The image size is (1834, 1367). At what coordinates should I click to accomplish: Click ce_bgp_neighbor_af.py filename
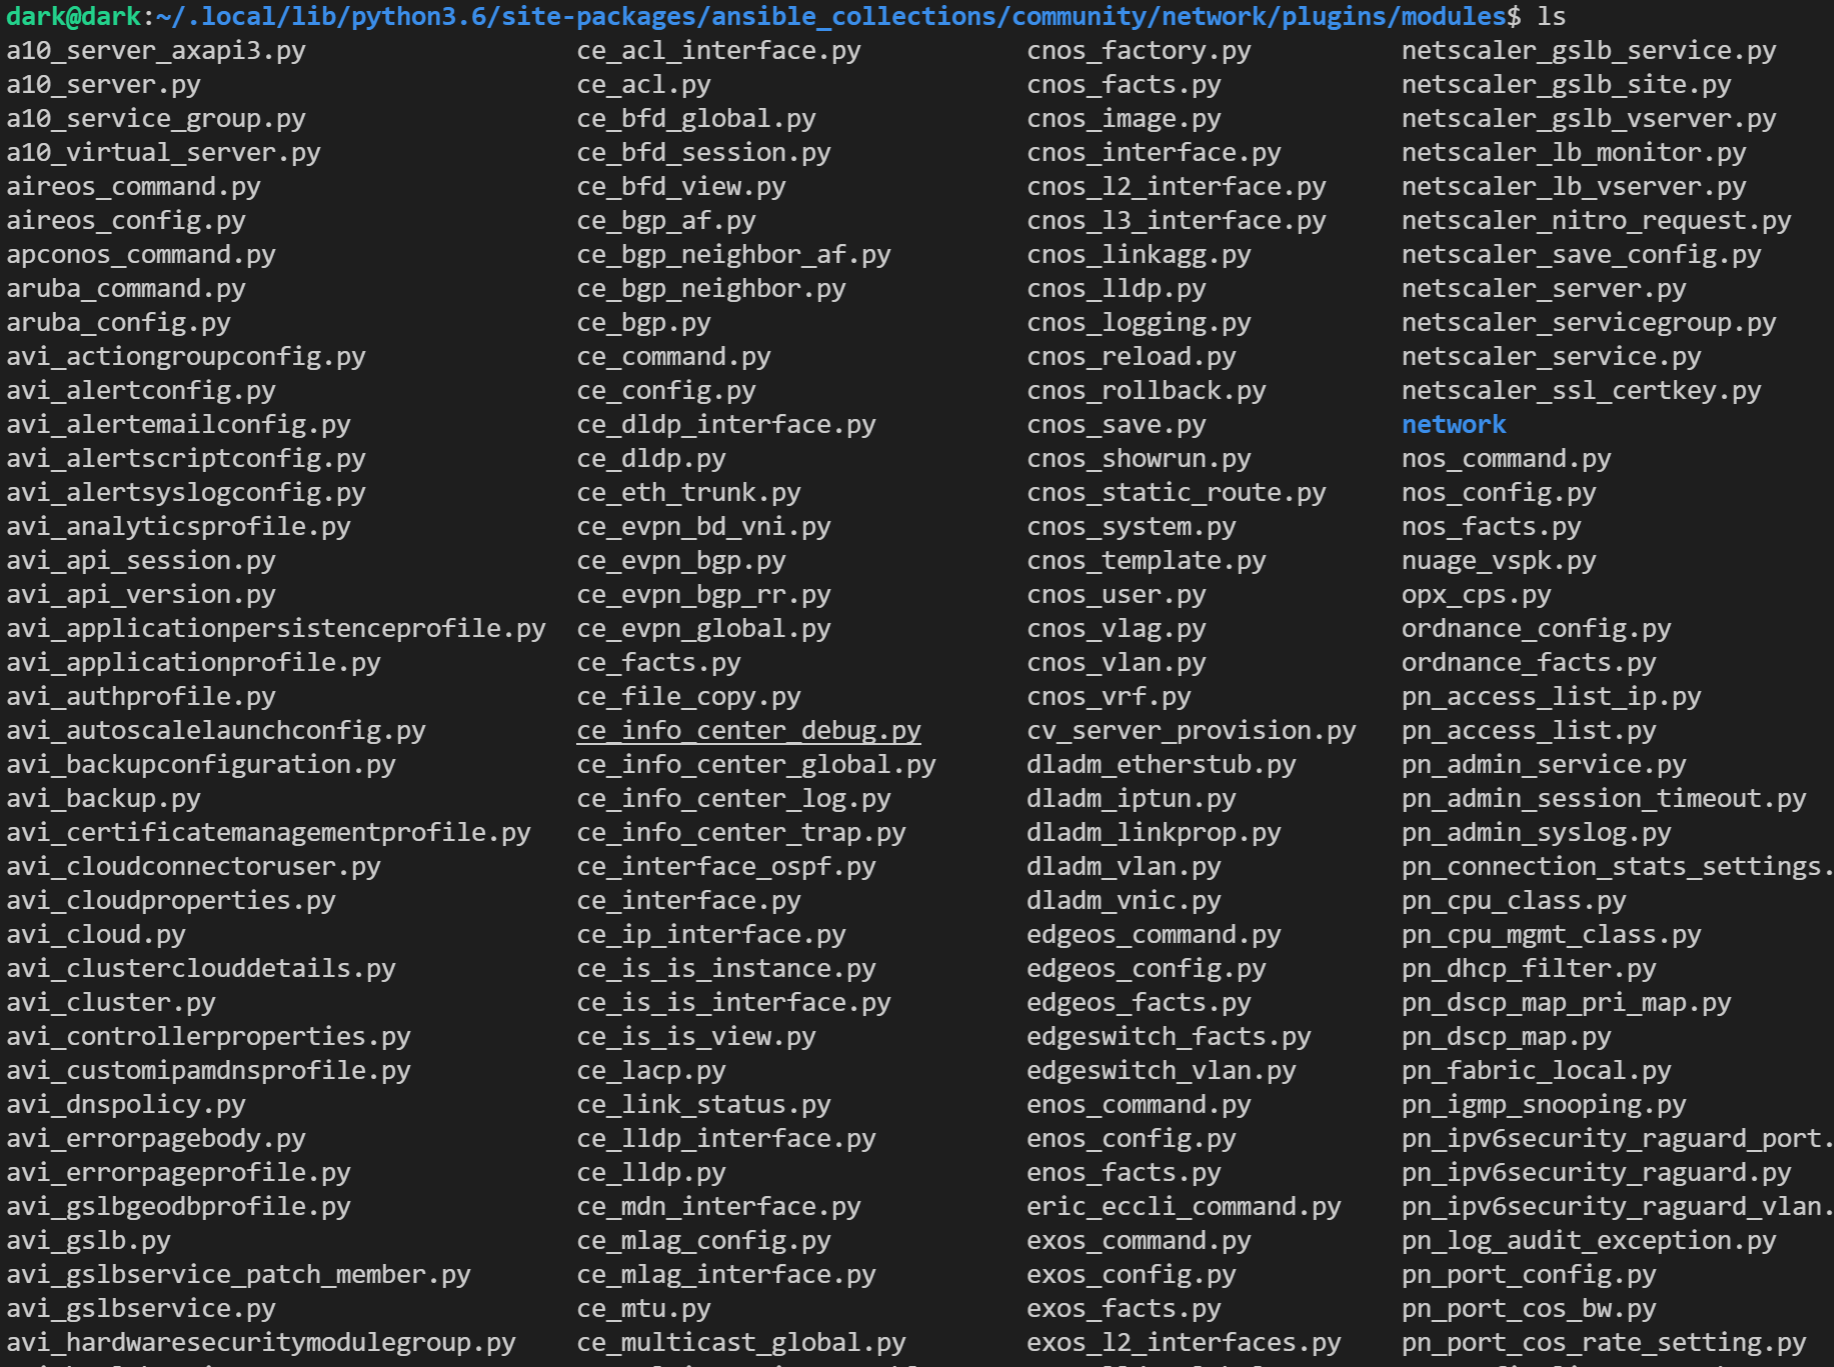[x=734, y=254]
